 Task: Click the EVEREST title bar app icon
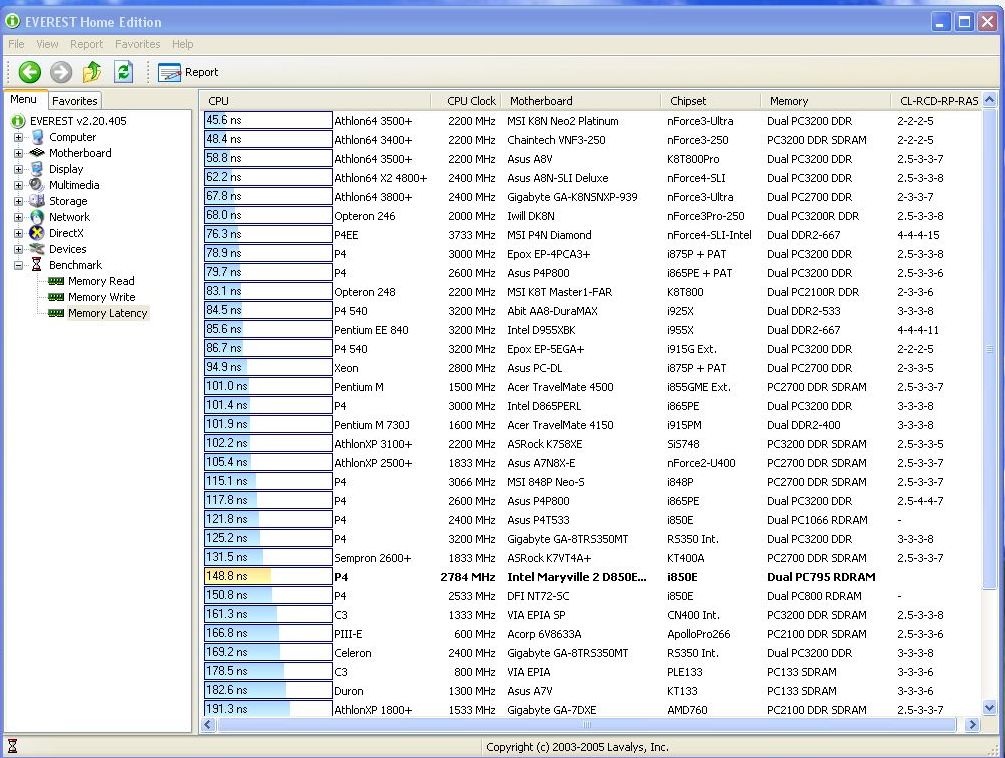(x=12, y=22)
